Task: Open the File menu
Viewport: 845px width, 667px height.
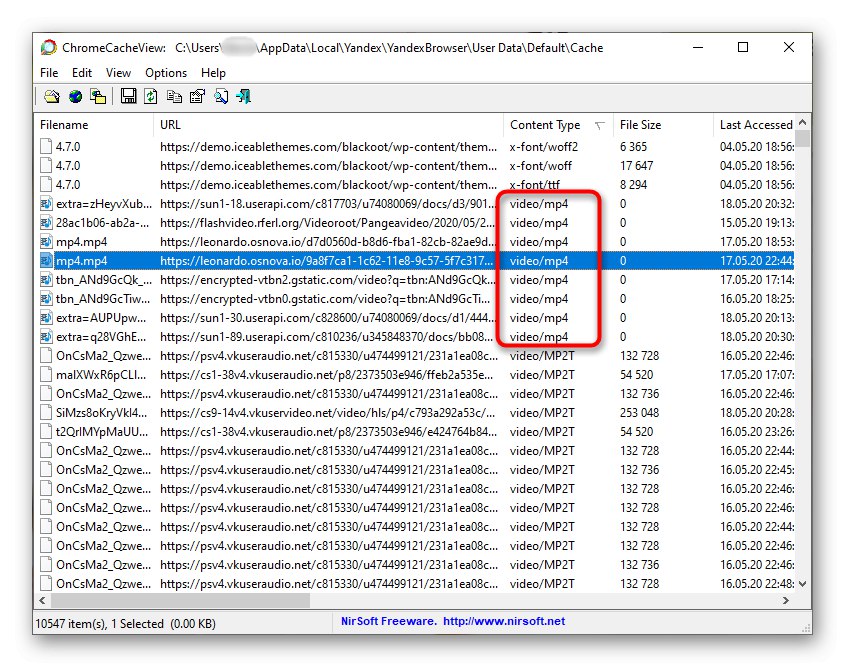Action: 49,73
